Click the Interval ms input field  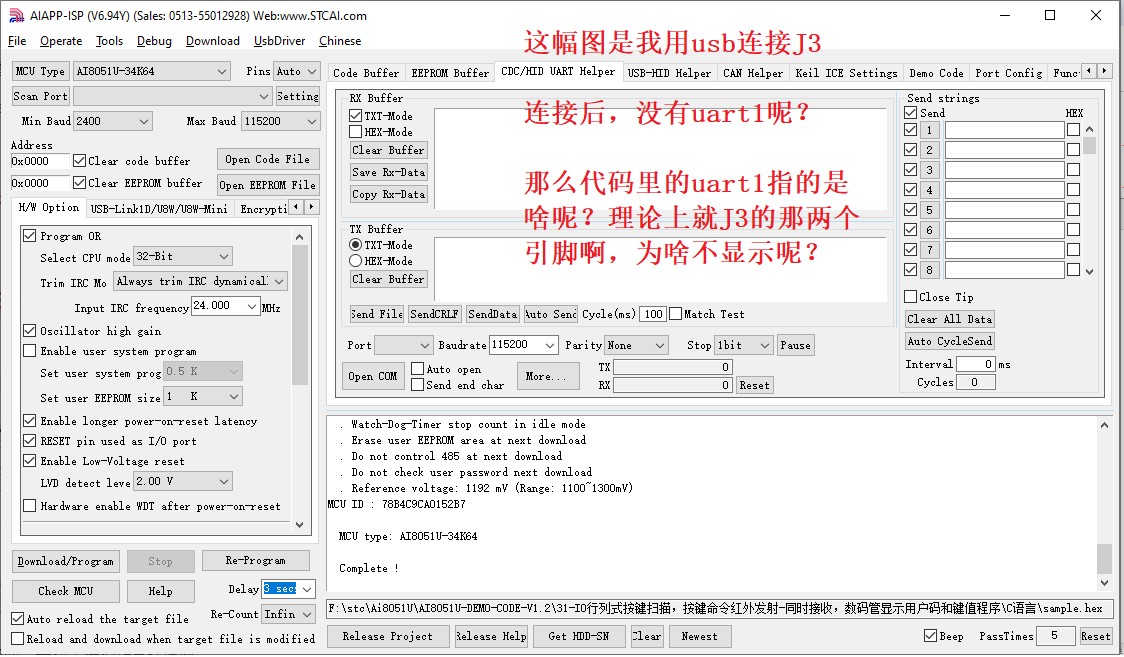pyautogui.click(x=976, y=364)
